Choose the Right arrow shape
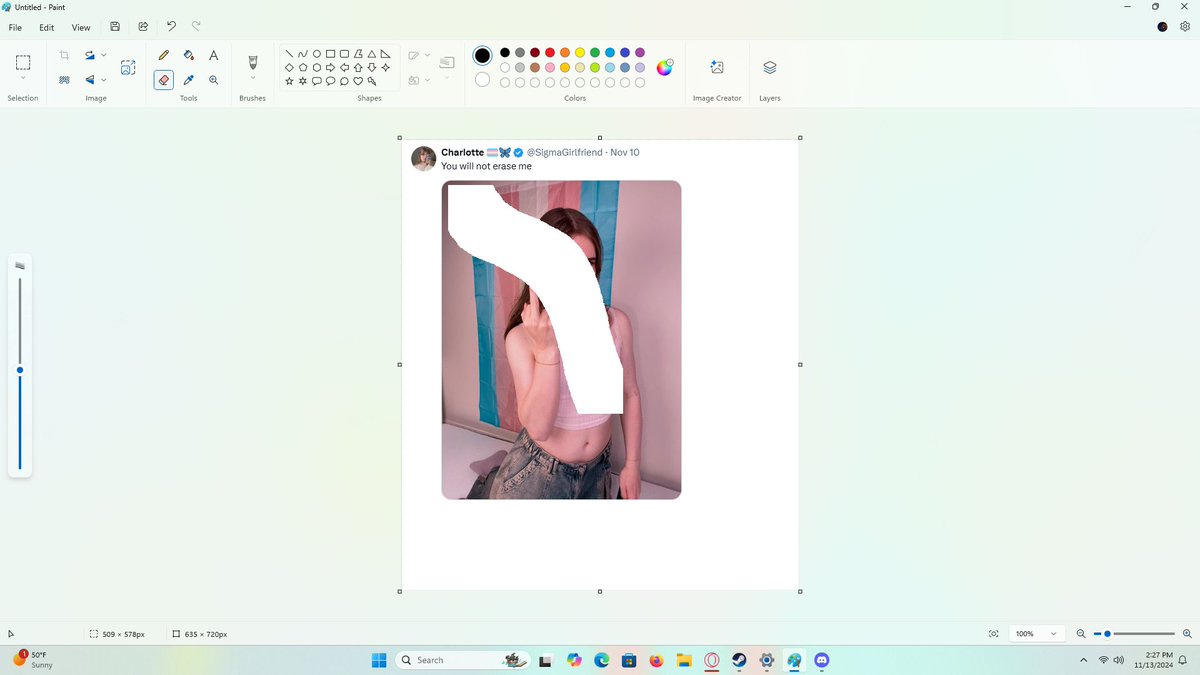The image size is (1200, 675). pyautogui.click(x=331, y=68)
